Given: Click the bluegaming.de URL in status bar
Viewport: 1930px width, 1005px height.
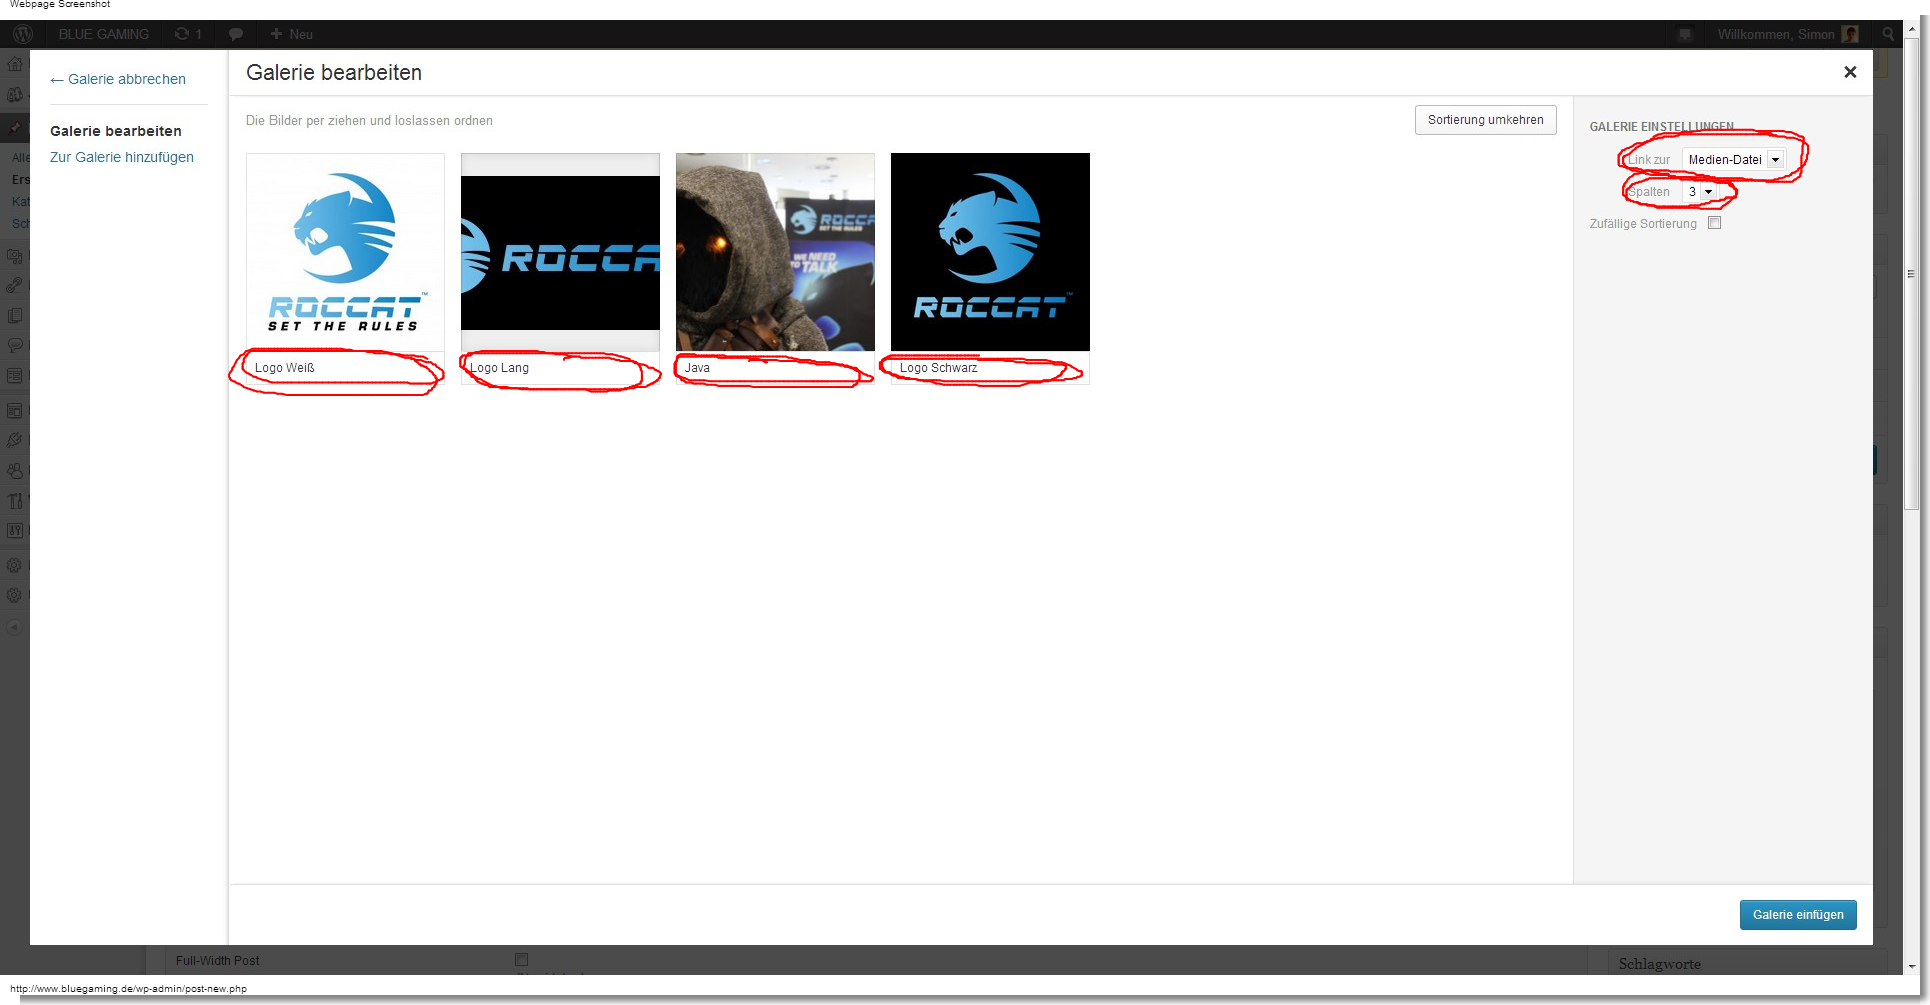Looking at the screenshot, I should 128,989.
